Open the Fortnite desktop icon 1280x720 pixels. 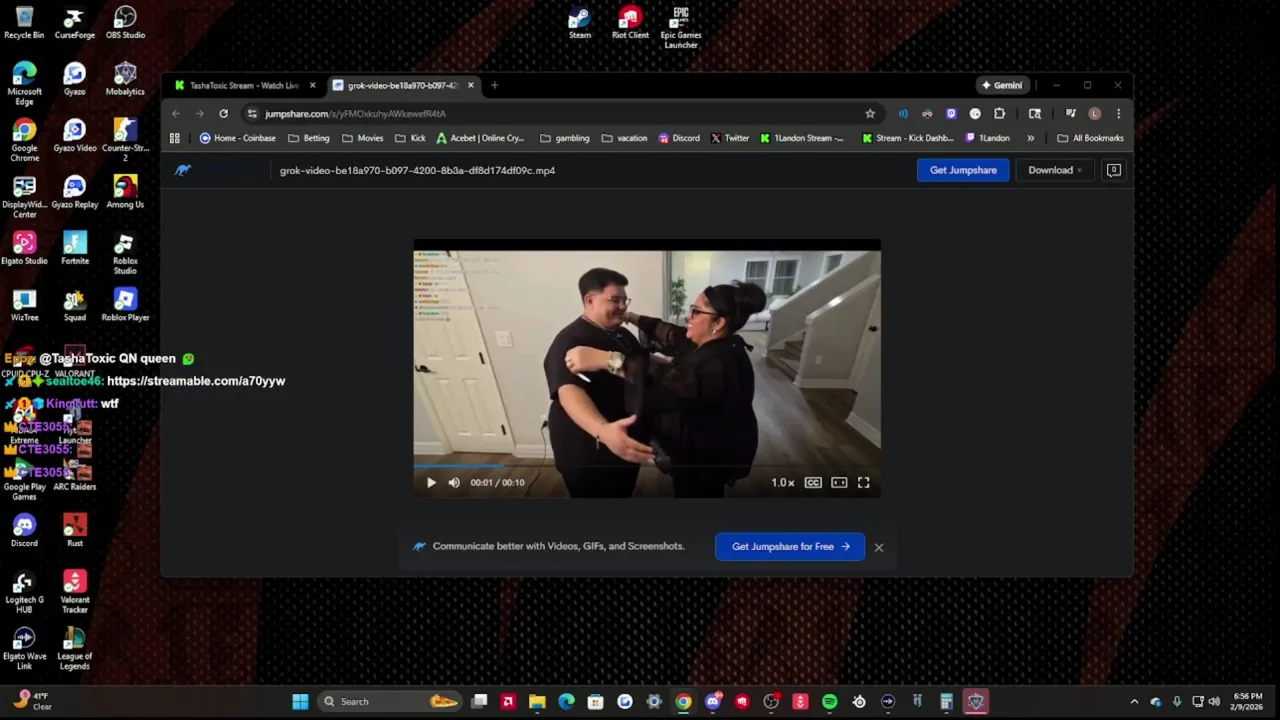click(x=75, y=249)
